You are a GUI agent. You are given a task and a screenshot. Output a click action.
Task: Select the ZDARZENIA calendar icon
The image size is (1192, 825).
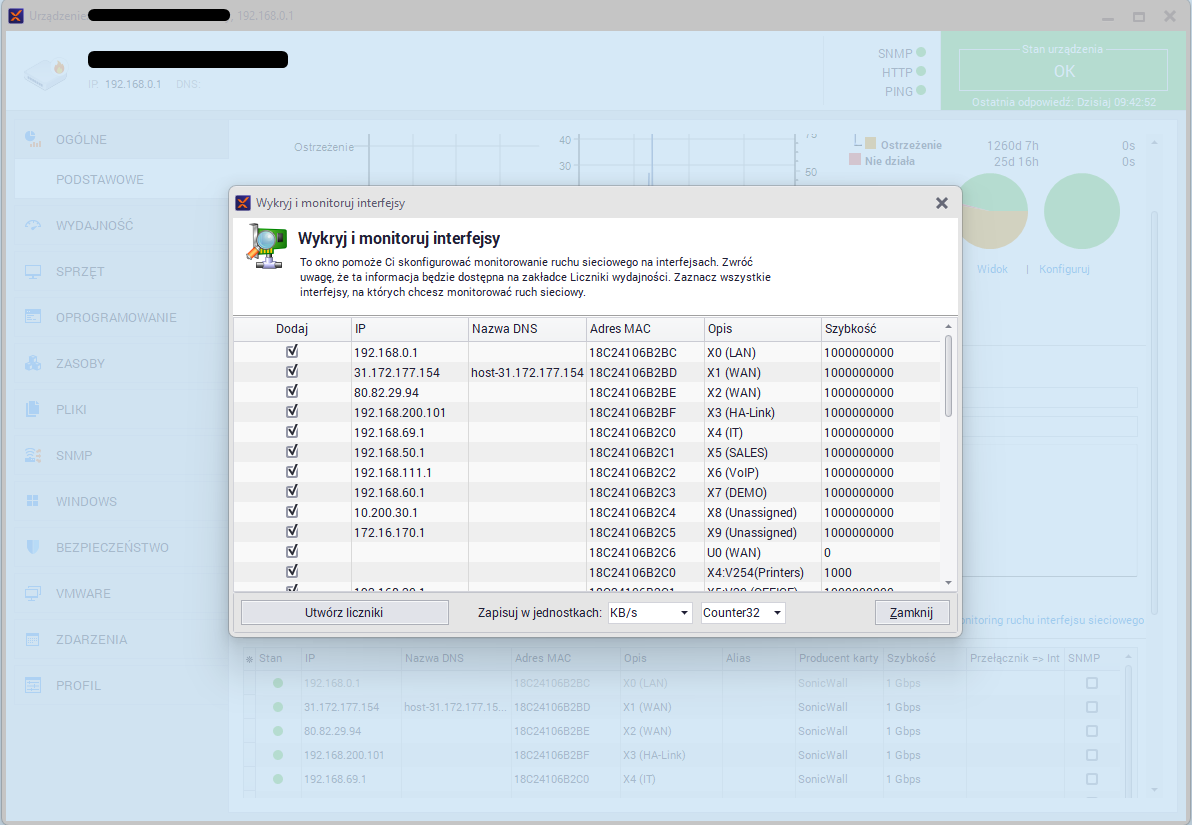(x=33, y=640)
